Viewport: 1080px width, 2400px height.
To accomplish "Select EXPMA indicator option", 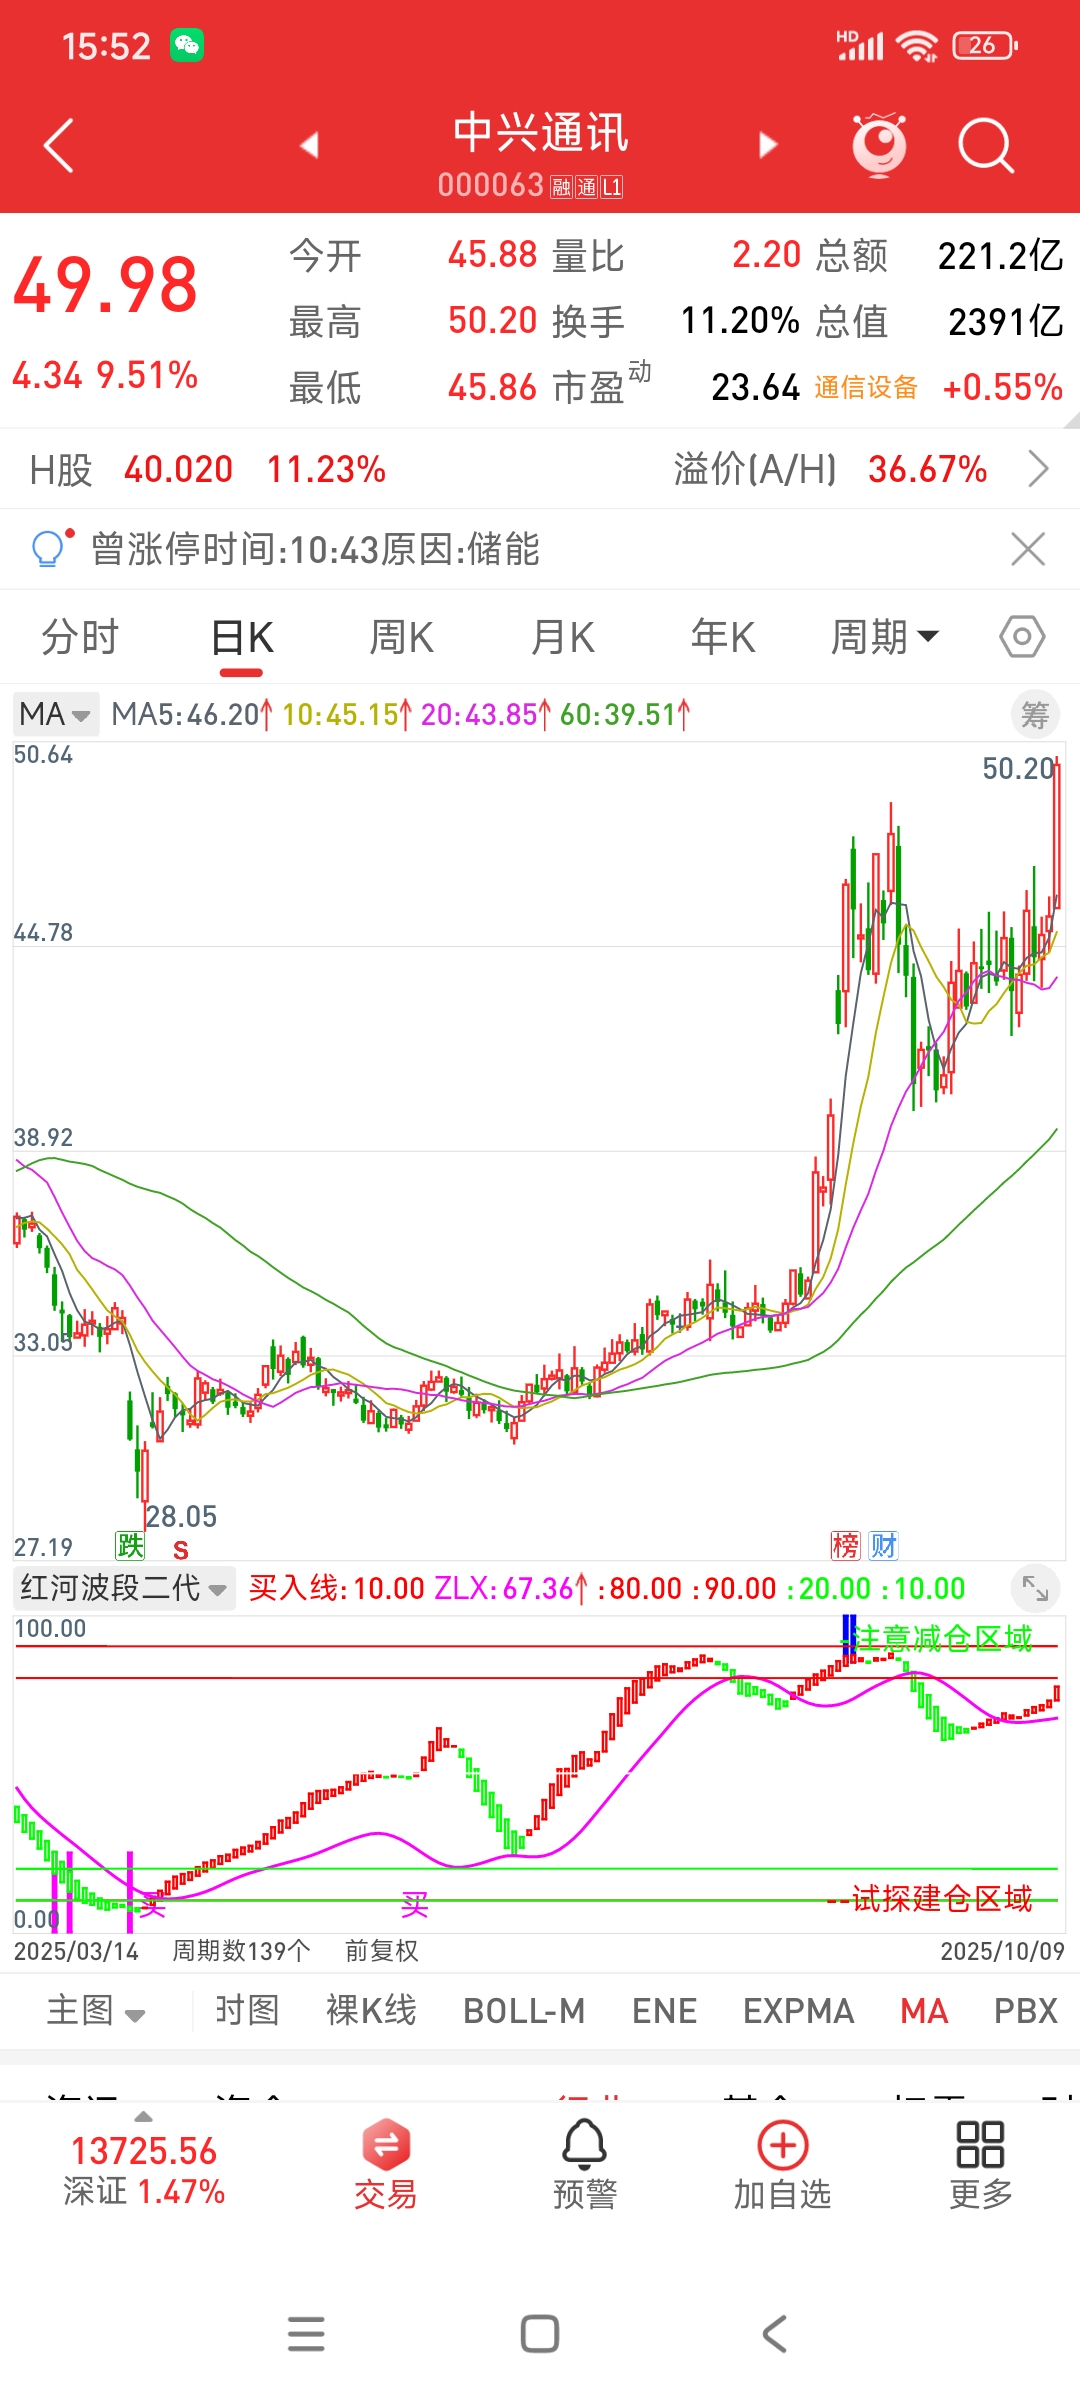I will (799, 2011).
